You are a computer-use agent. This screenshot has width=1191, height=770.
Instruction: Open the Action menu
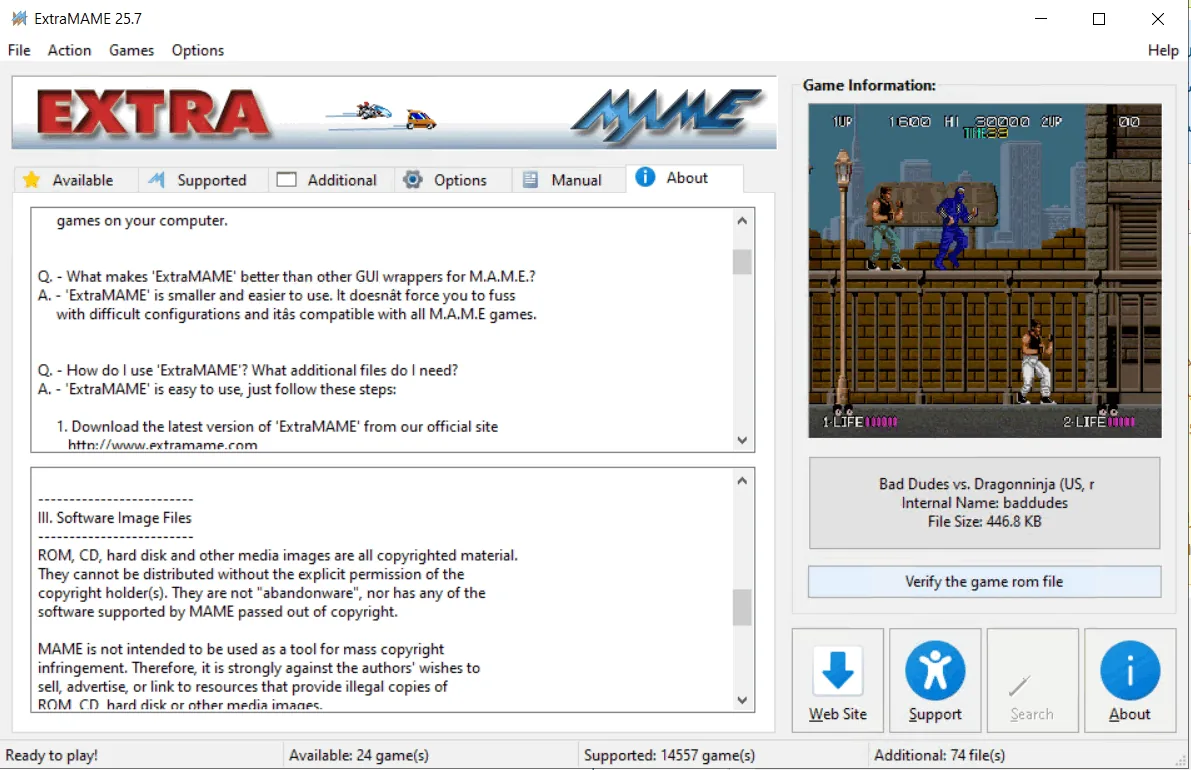69,50
